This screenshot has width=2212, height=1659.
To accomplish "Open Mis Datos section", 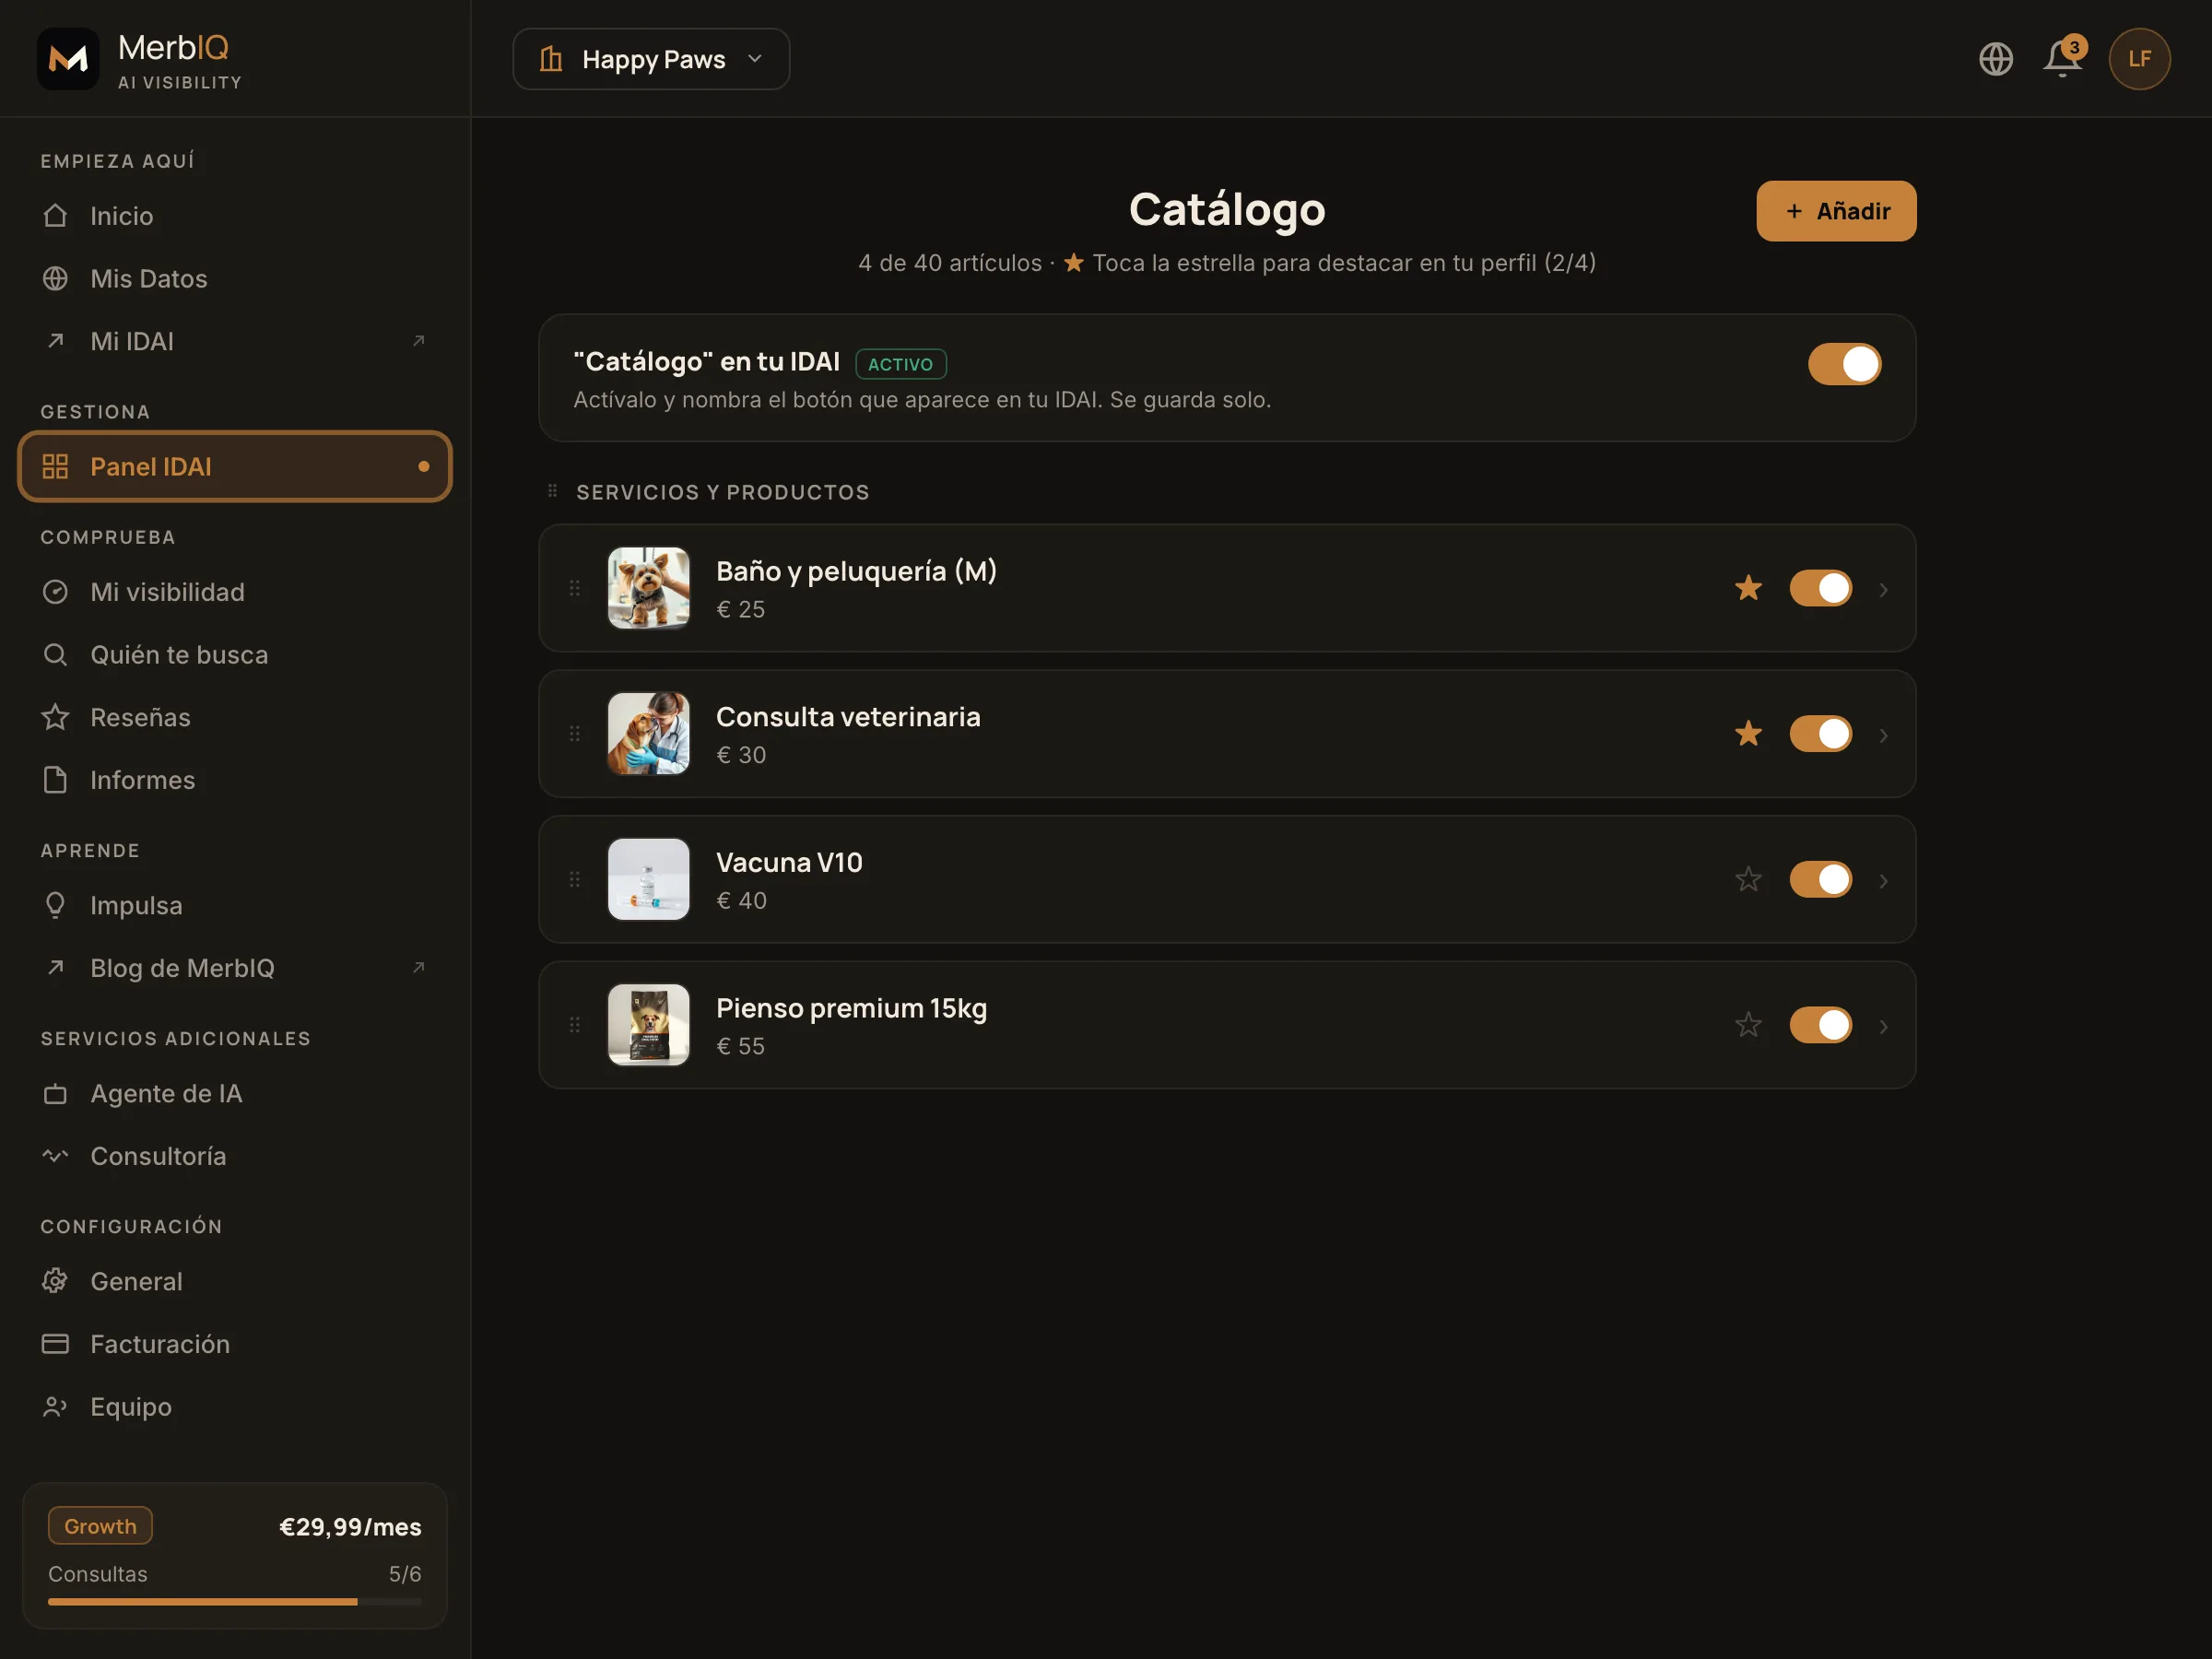I will [x=235, y=278].
